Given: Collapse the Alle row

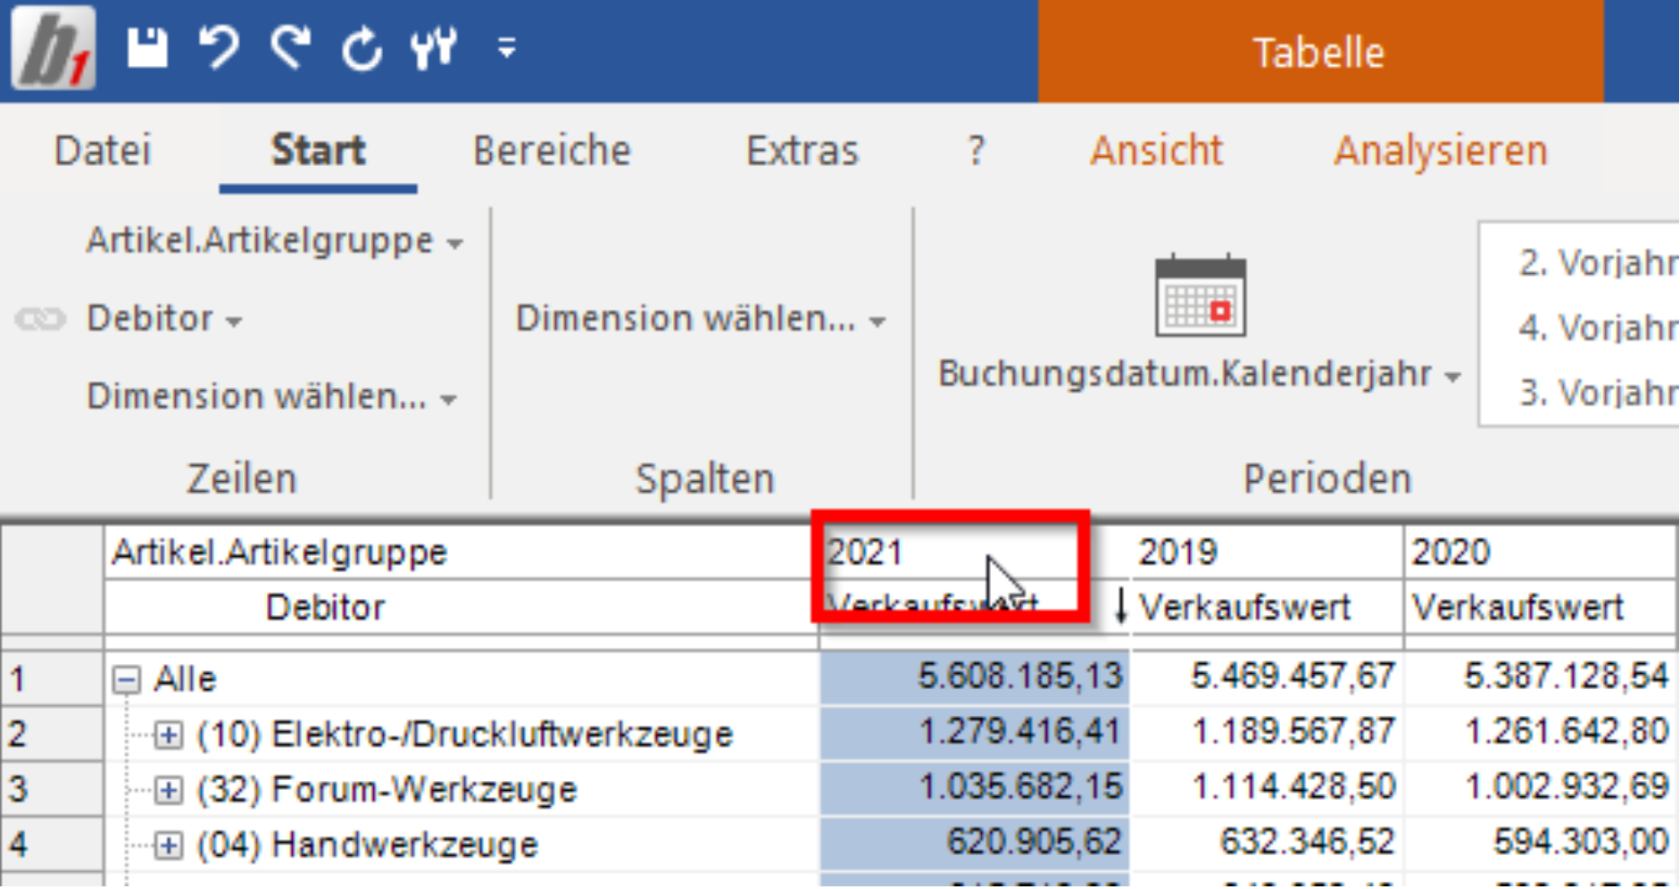Looking at the screenshot, I should click(x=127, y=680).
